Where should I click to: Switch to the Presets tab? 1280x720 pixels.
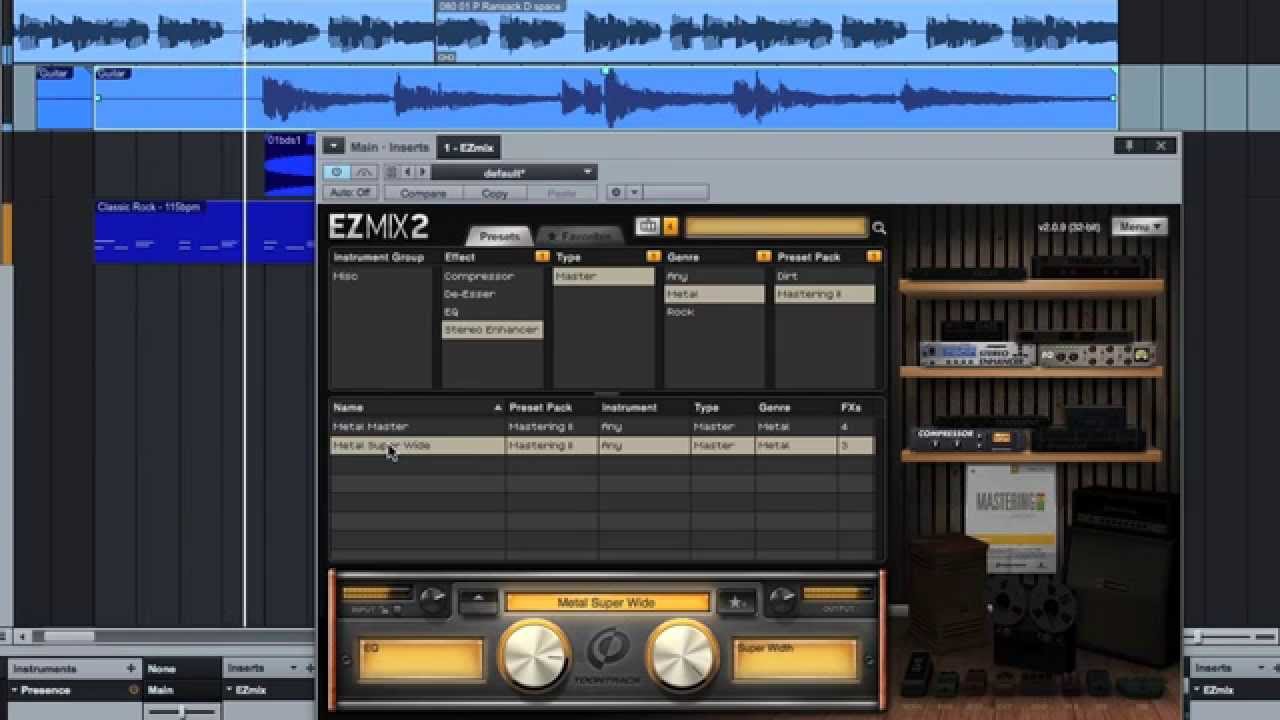pos(499,236)
